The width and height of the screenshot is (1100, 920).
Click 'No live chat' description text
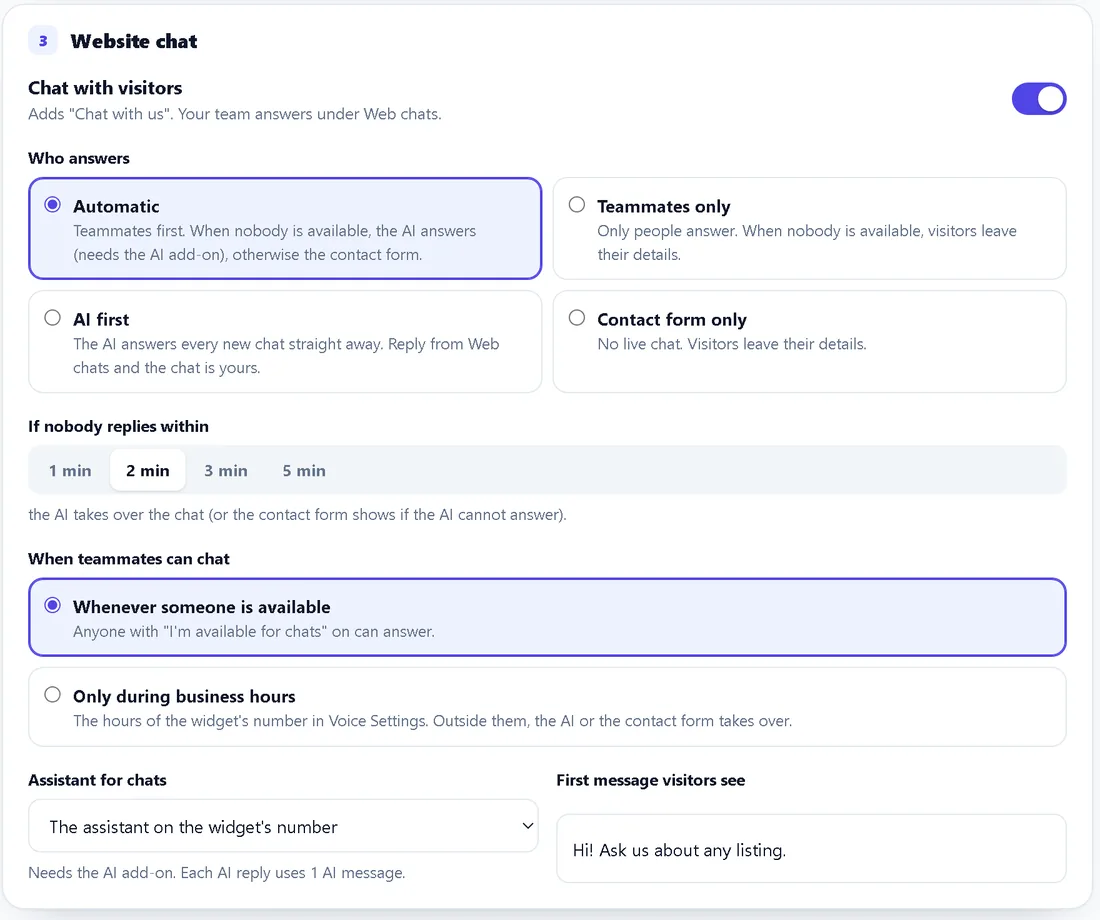(x=732, y=344)
